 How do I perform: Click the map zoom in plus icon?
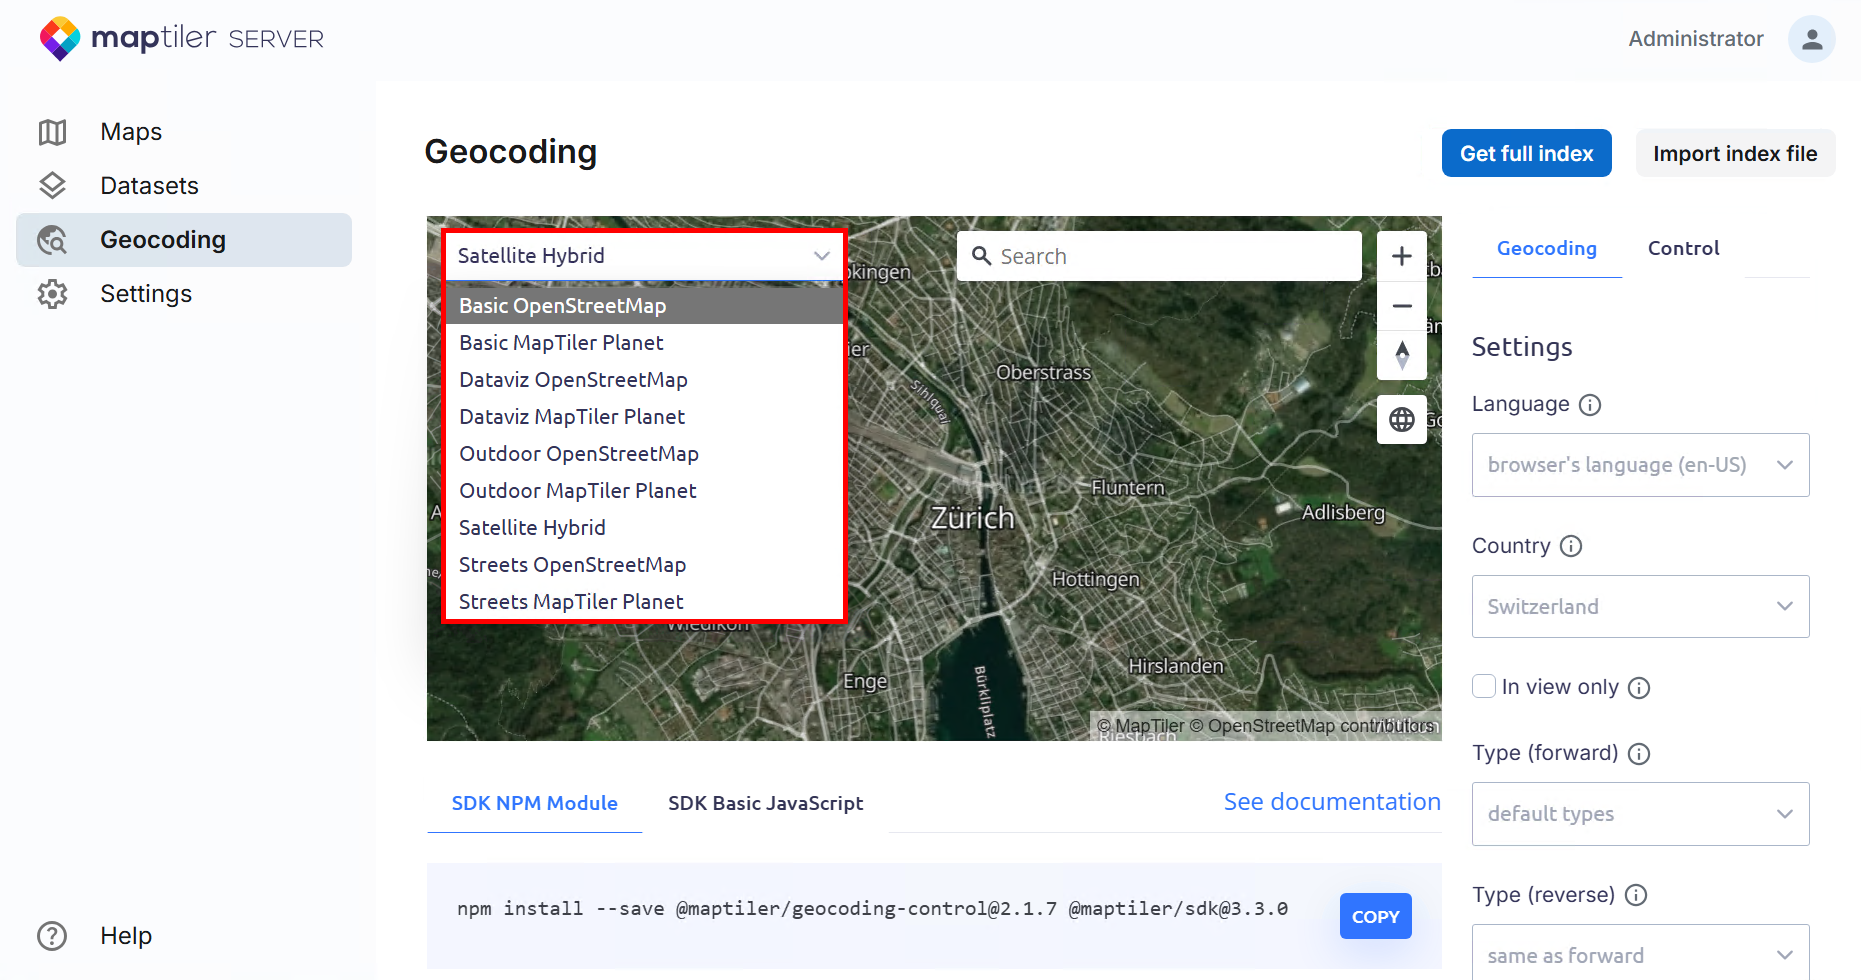[x=1401, y=256]
